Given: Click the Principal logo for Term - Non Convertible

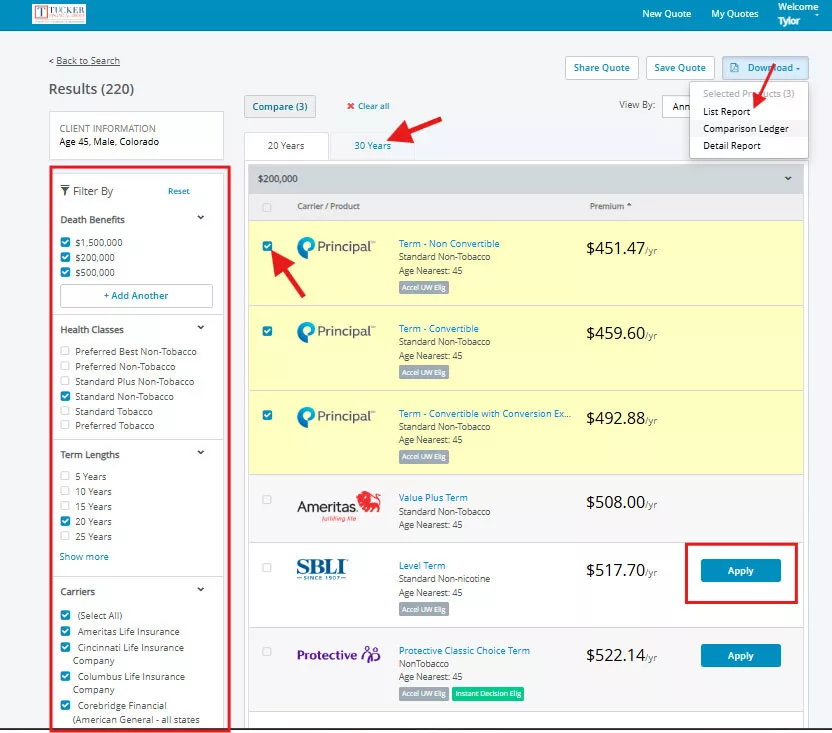Looking at the screenshot, I should [x=336, y=248].
